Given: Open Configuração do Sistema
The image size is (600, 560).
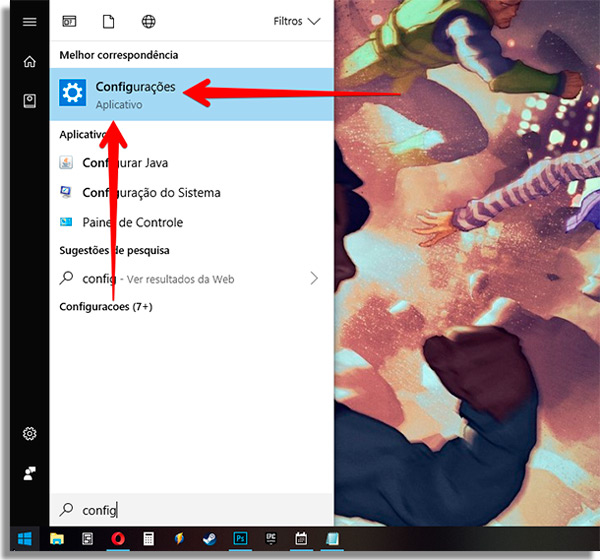Looking at the screenshot, I should tap(192, 193).
